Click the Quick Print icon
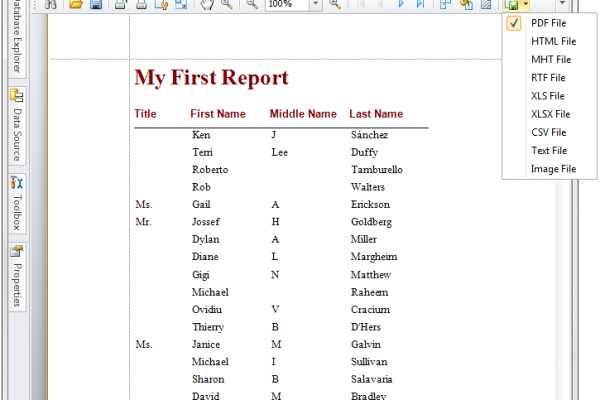The image size is (600, 400). click(141, 4)
